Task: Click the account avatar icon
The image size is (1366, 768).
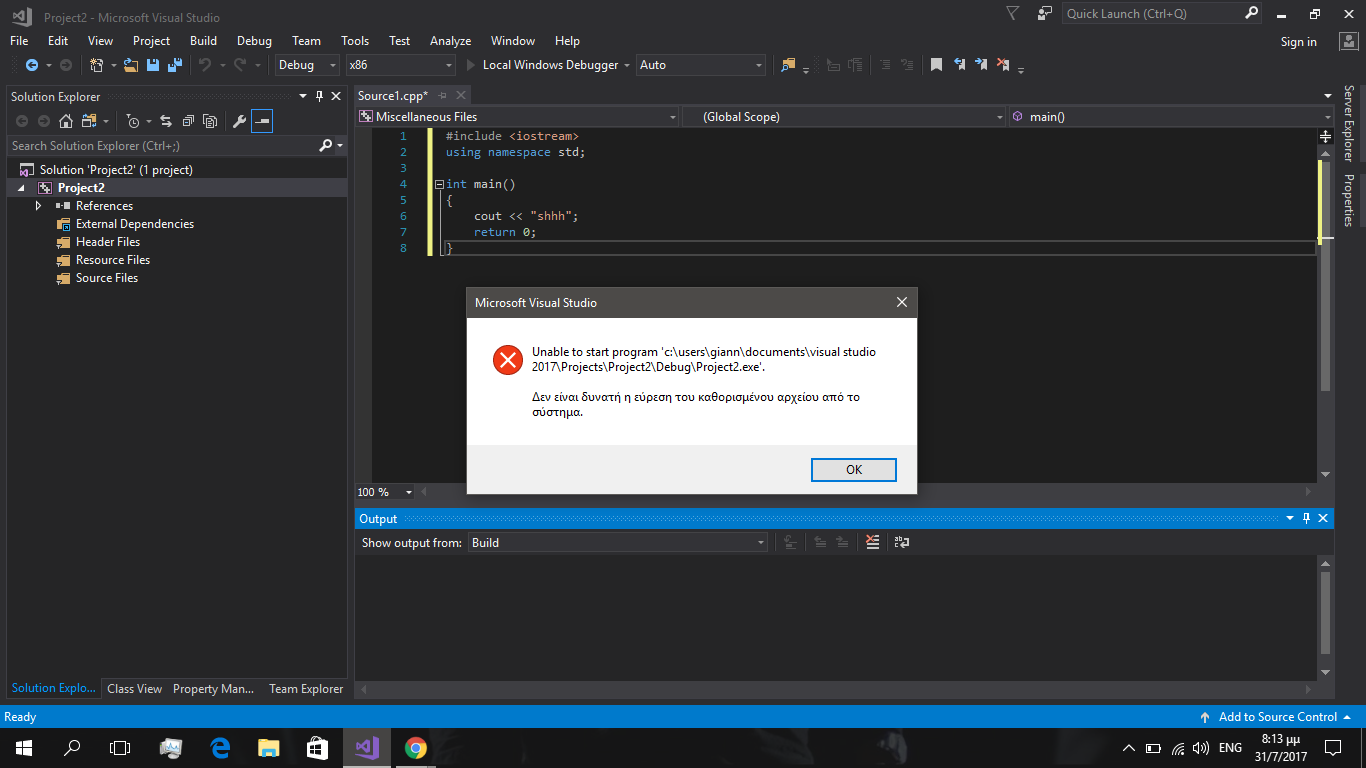Action: (1348, 41)
